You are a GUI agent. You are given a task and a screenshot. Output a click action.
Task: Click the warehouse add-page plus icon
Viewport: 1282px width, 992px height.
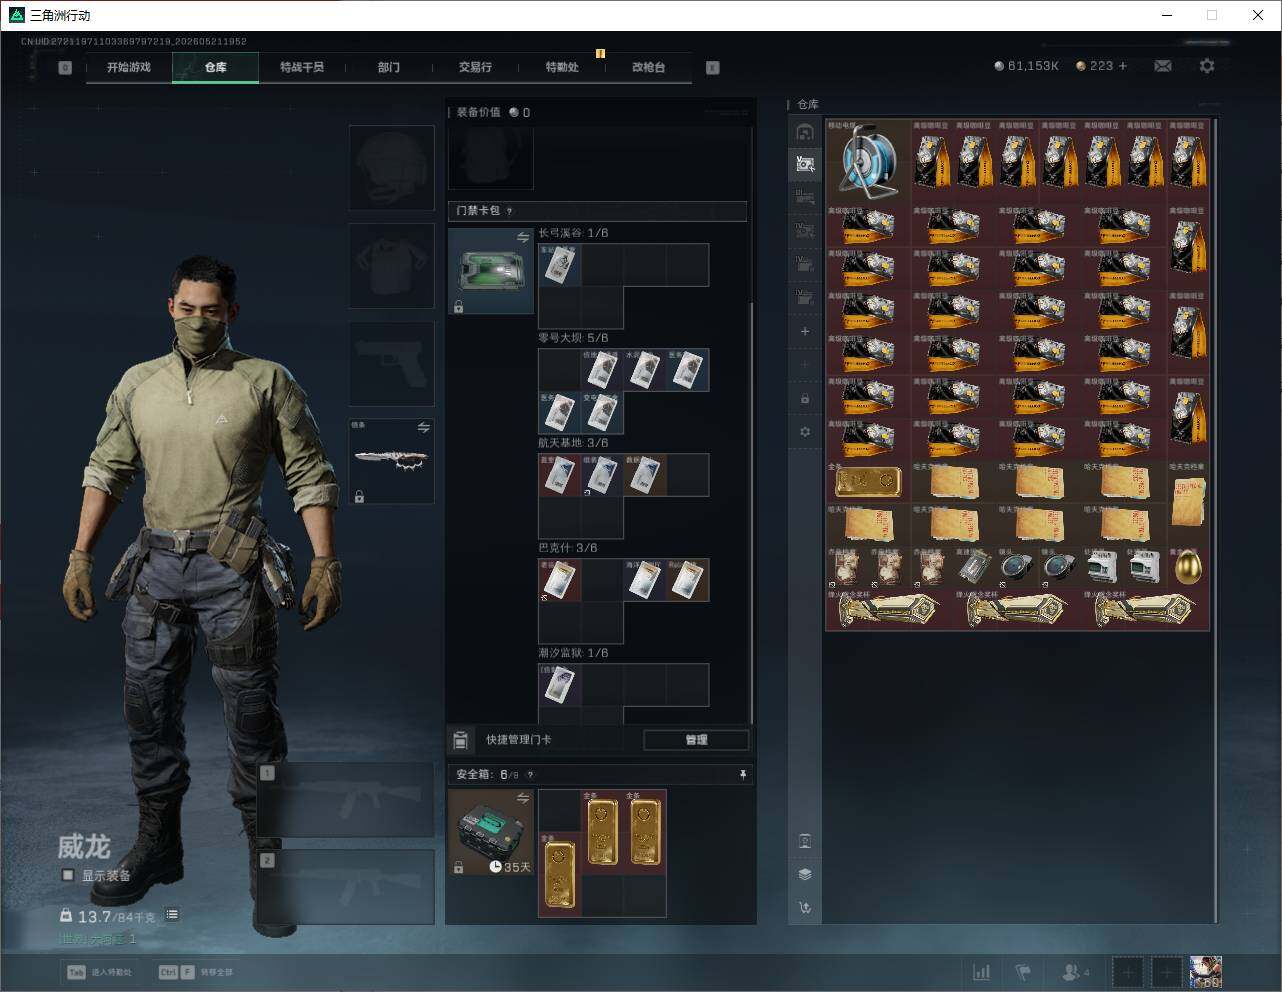coord(805,331)
